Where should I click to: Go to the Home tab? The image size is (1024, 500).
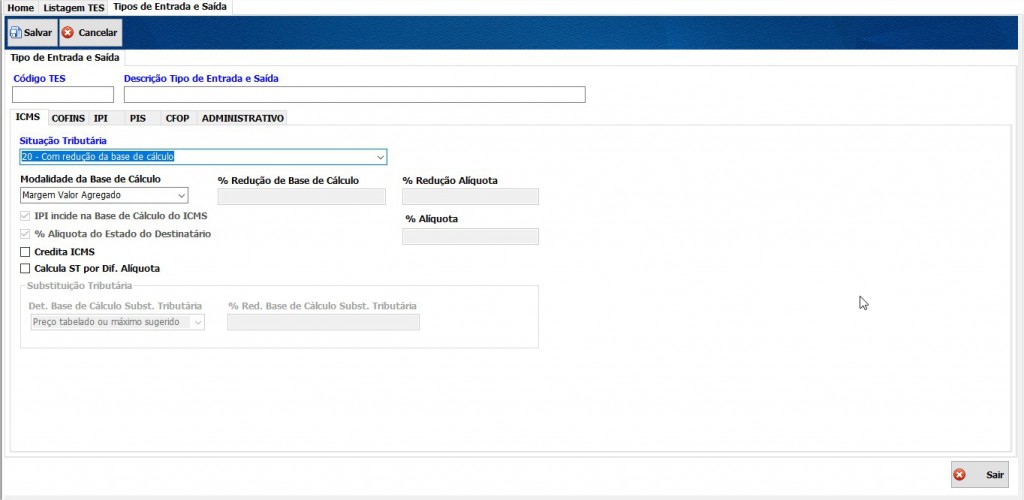pos(21,7)
